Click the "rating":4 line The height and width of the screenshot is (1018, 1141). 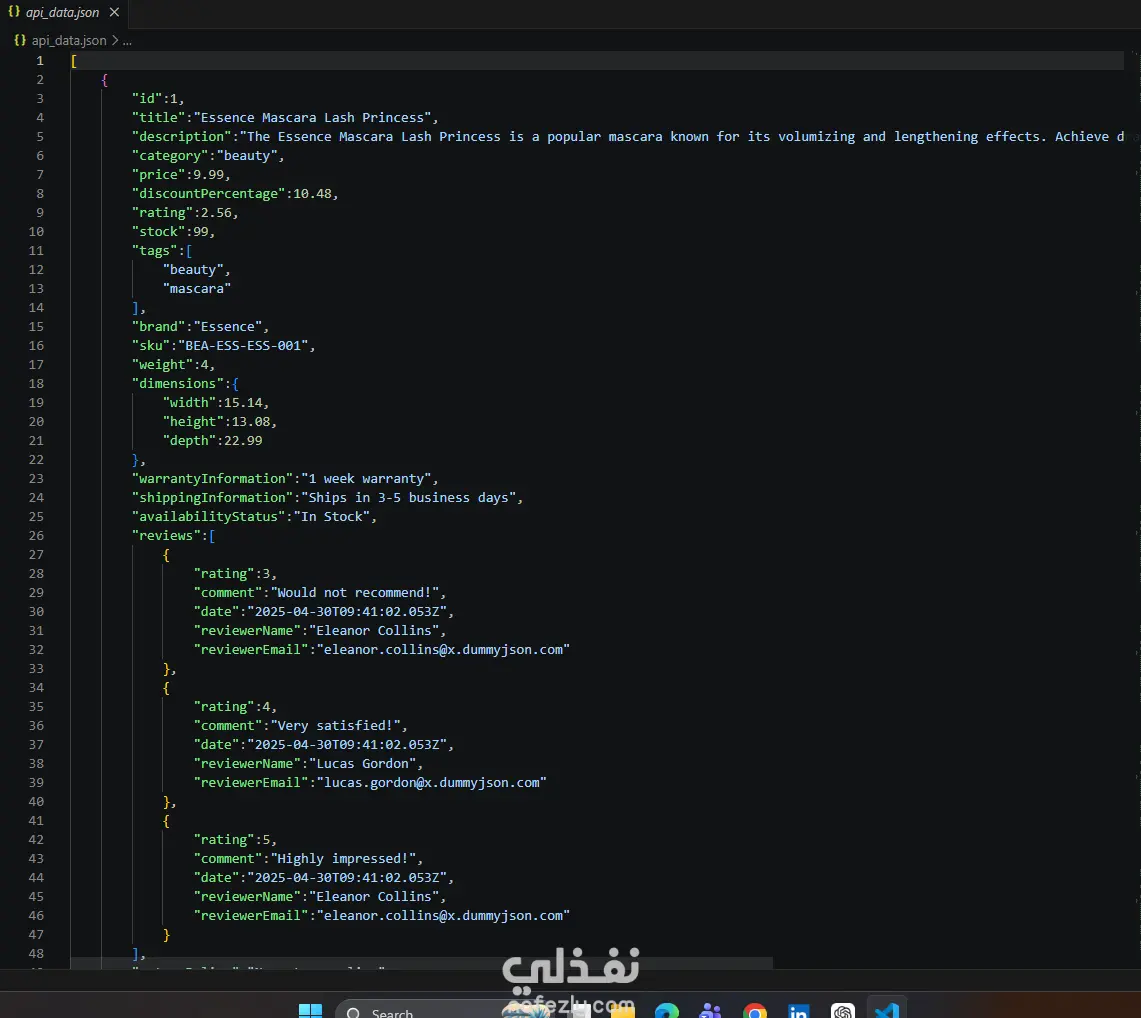[x=235, y=707]
